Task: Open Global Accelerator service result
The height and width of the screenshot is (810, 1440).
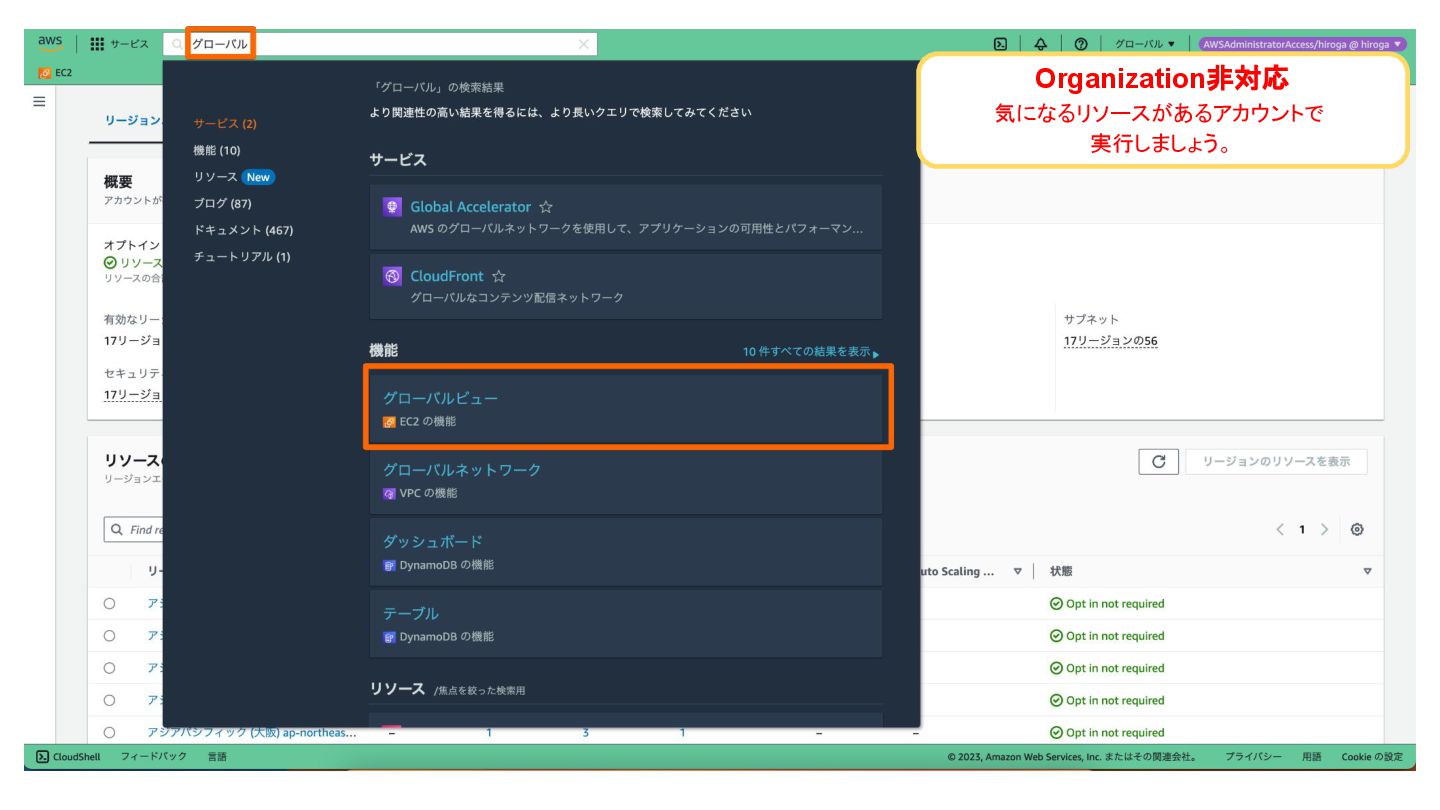Action: 470,207
